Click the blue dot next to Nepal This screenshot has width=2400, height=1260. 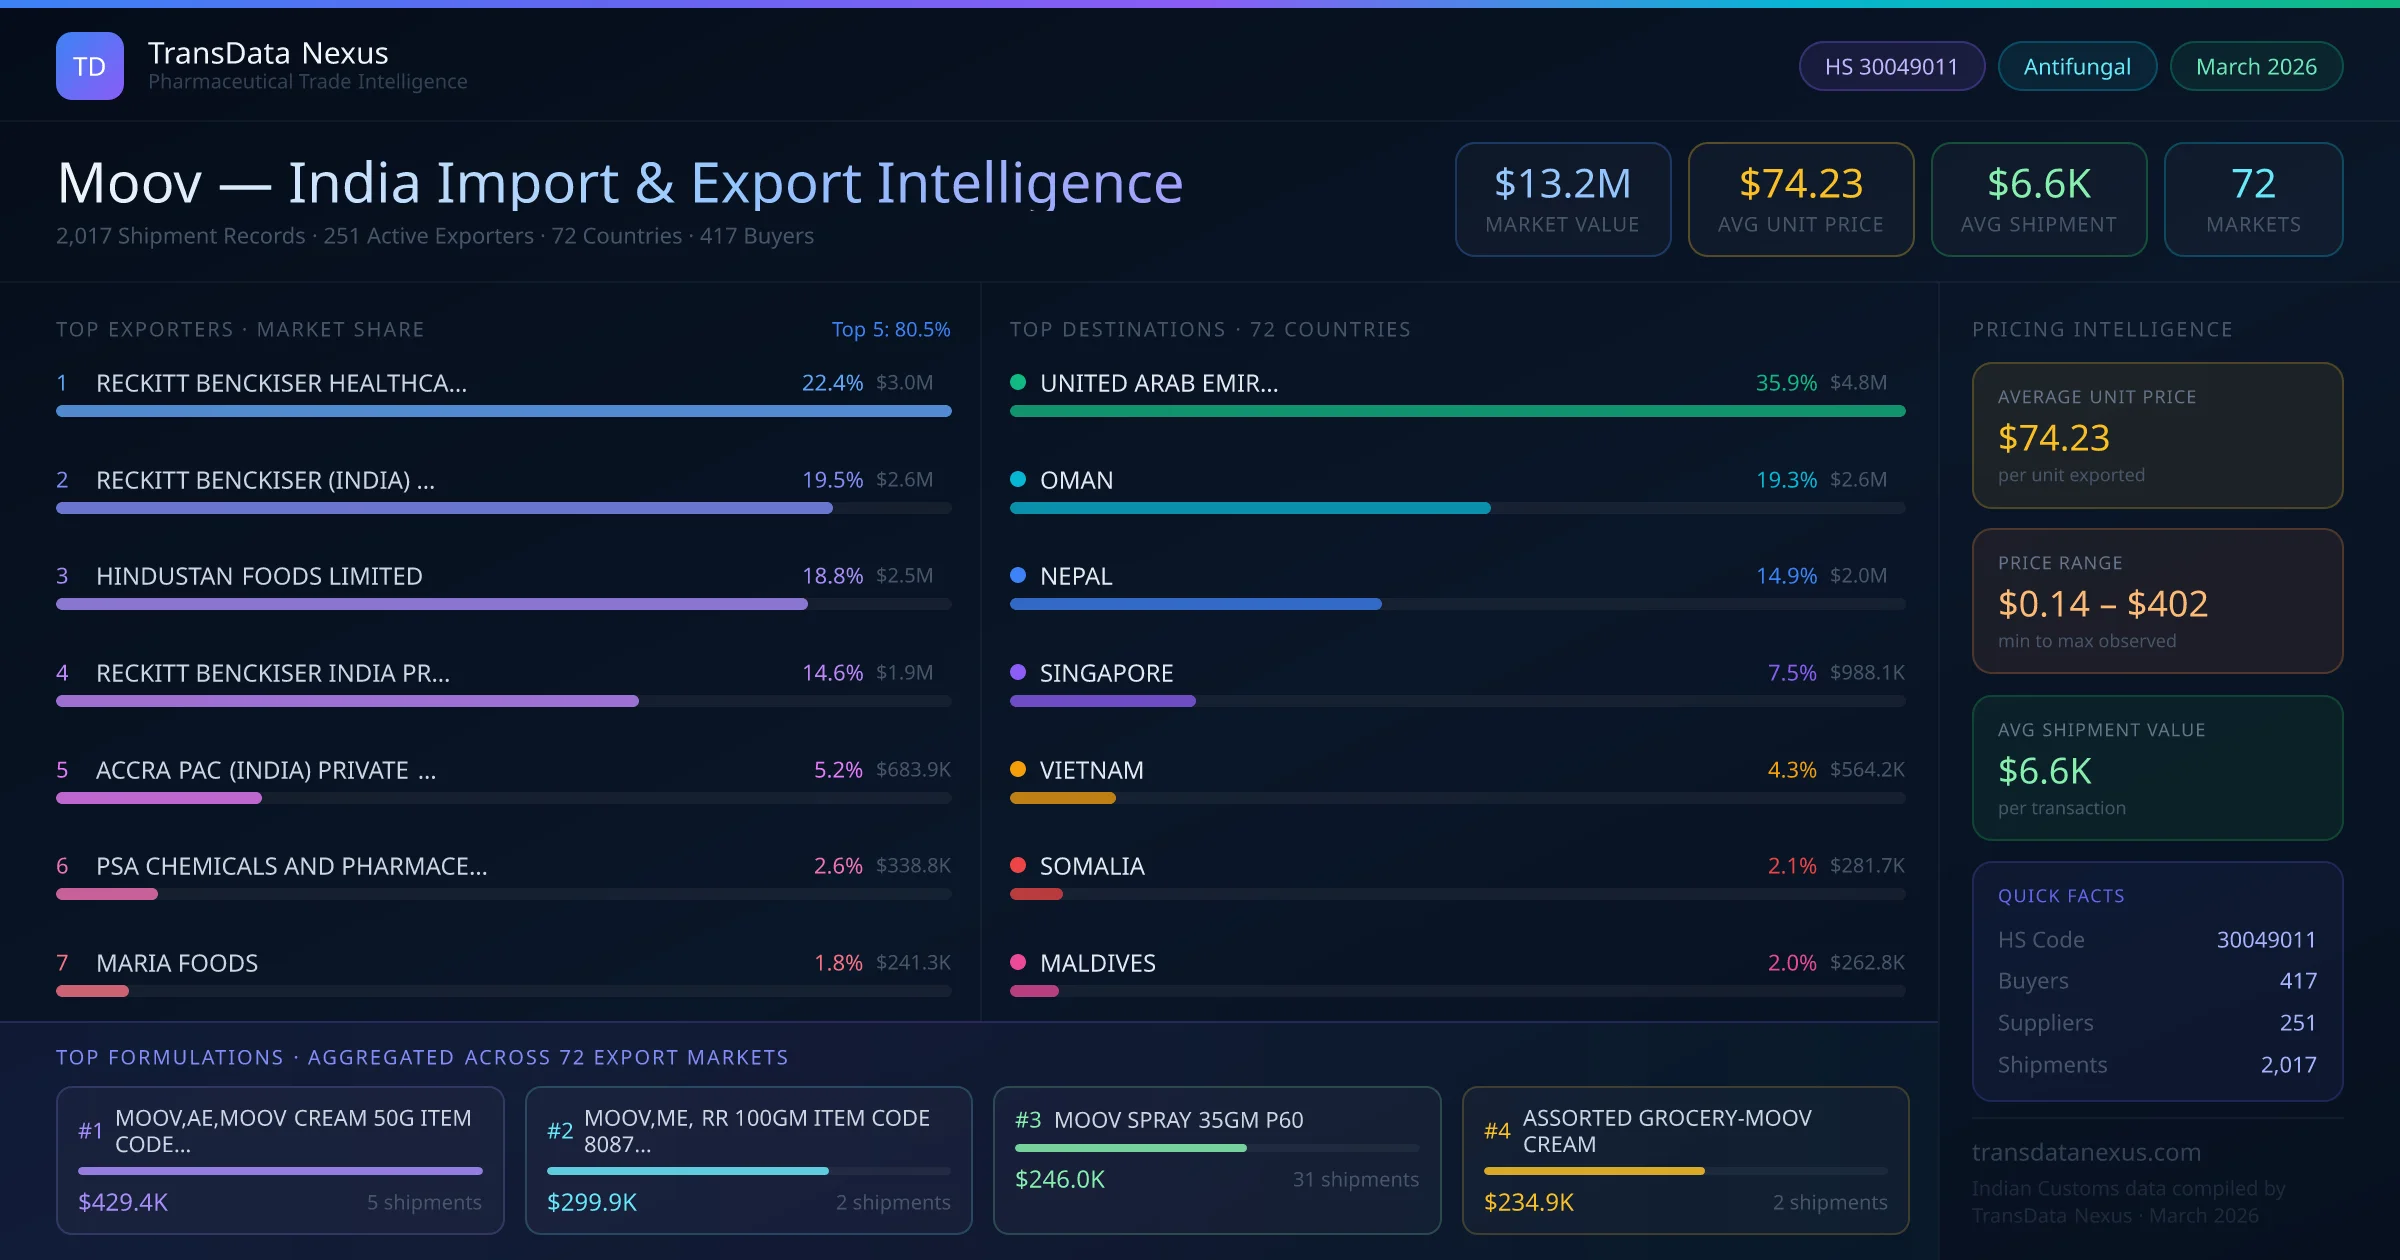(1018, 575)
